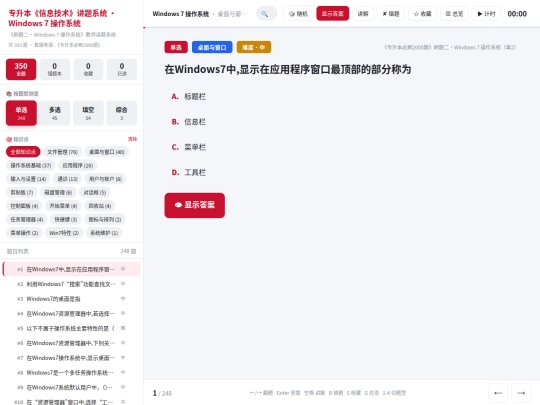Click the 难度·中 difficulty badge
The image size is (540, 405).
click(x=254, y=47)
